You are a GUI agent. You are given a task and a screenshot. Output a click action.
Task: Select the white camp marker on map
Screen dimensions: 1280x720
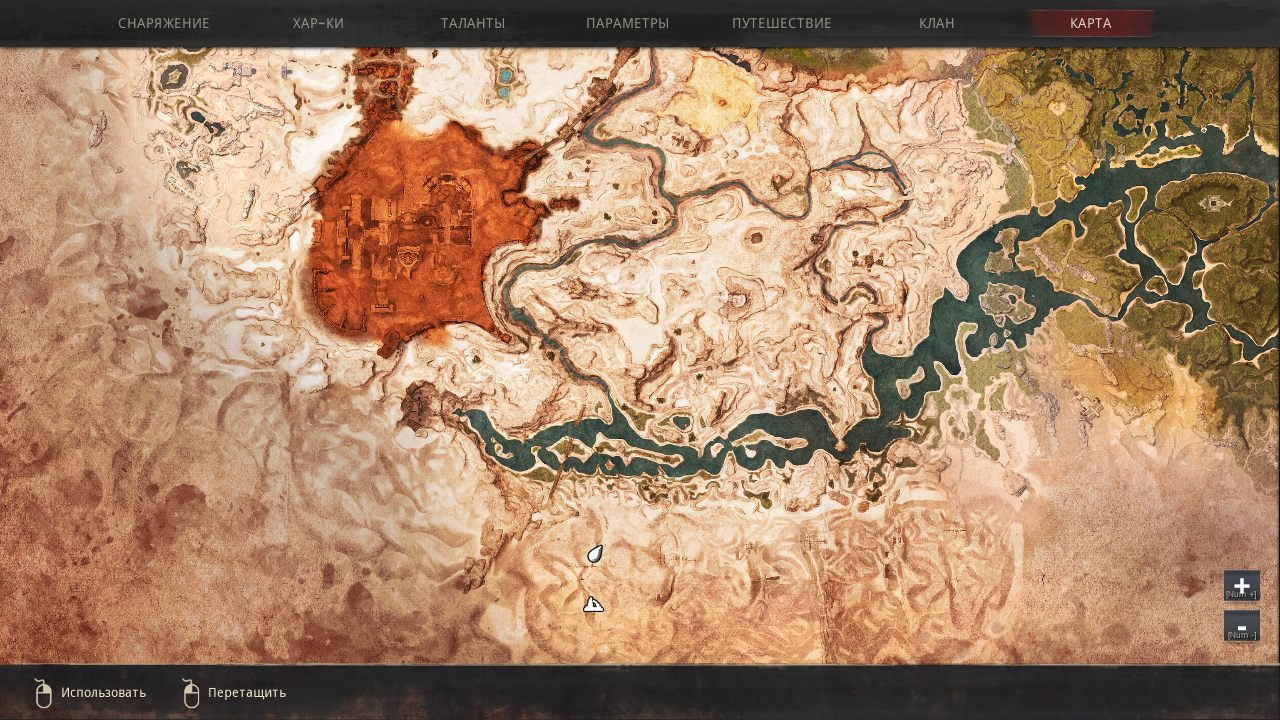click(x=593, y=604)
